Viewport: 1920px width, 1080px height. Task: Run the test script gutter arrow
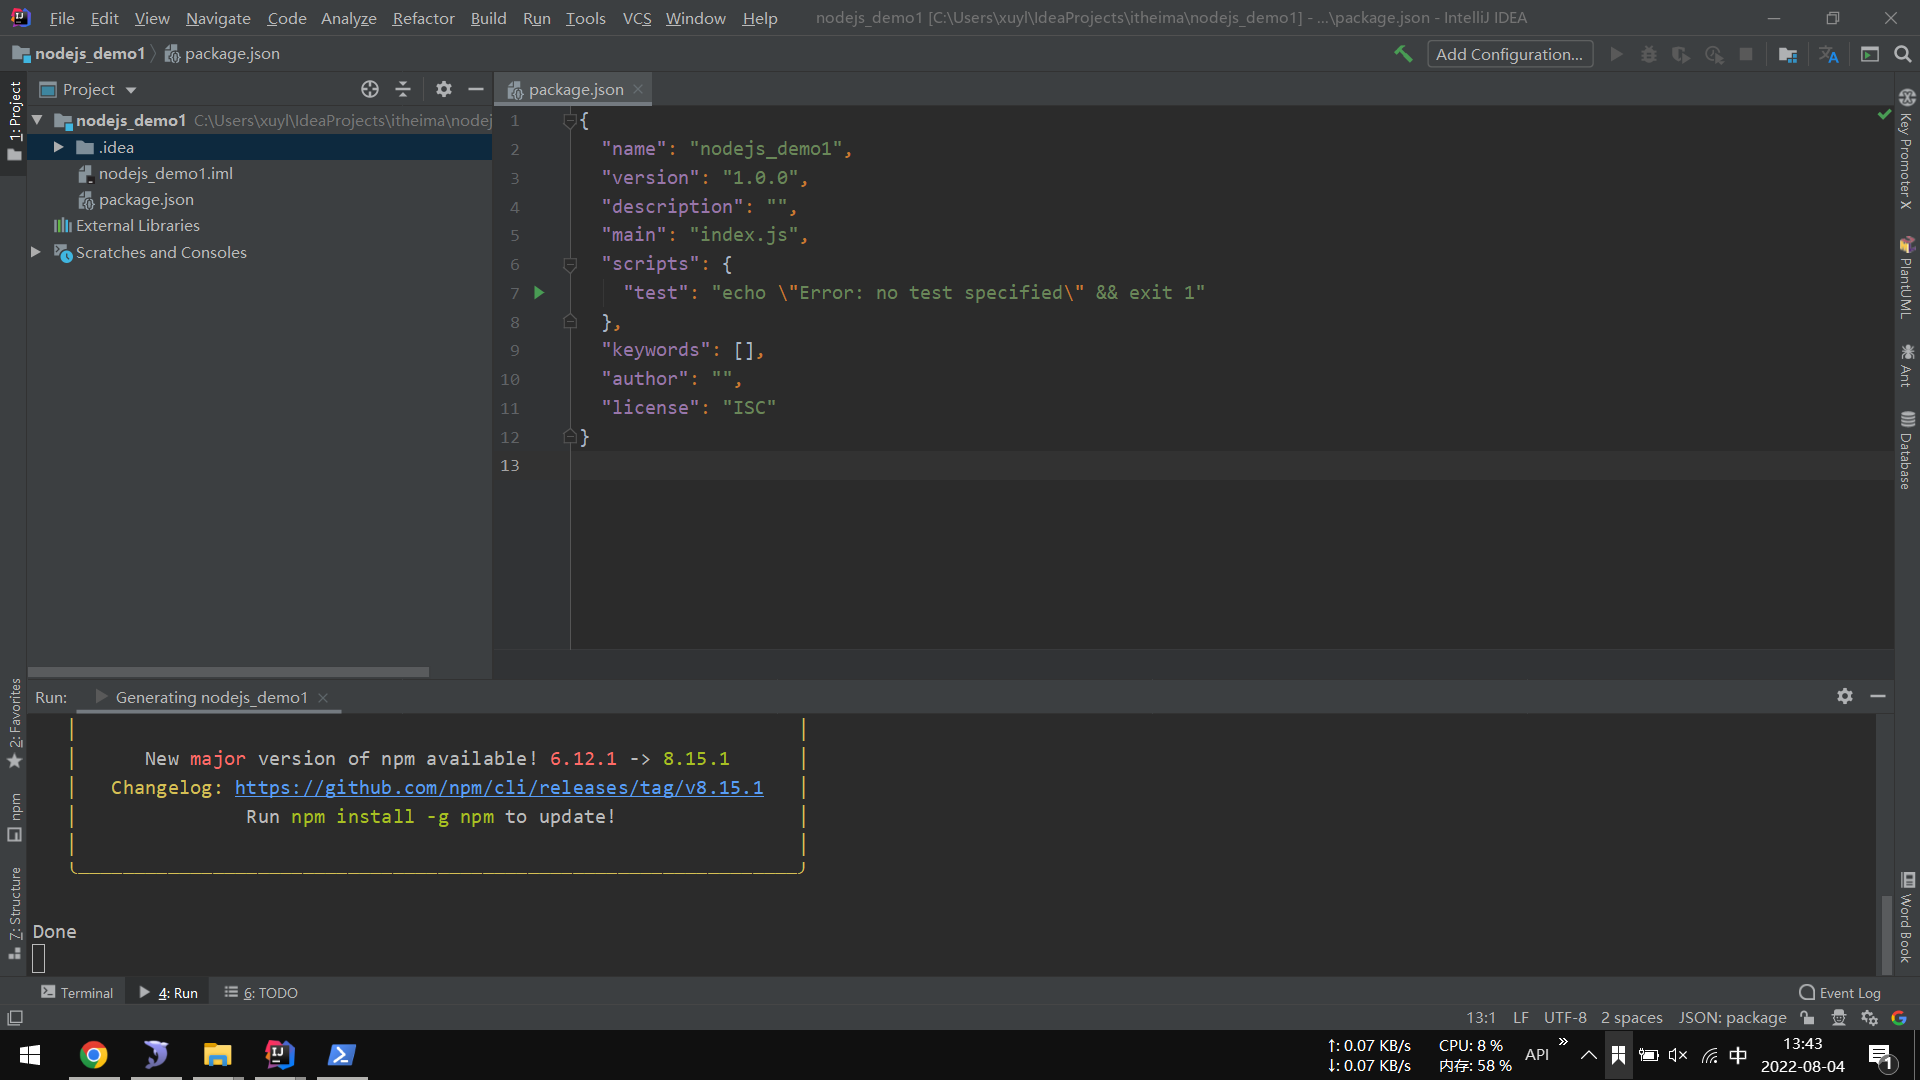(539, 292)
